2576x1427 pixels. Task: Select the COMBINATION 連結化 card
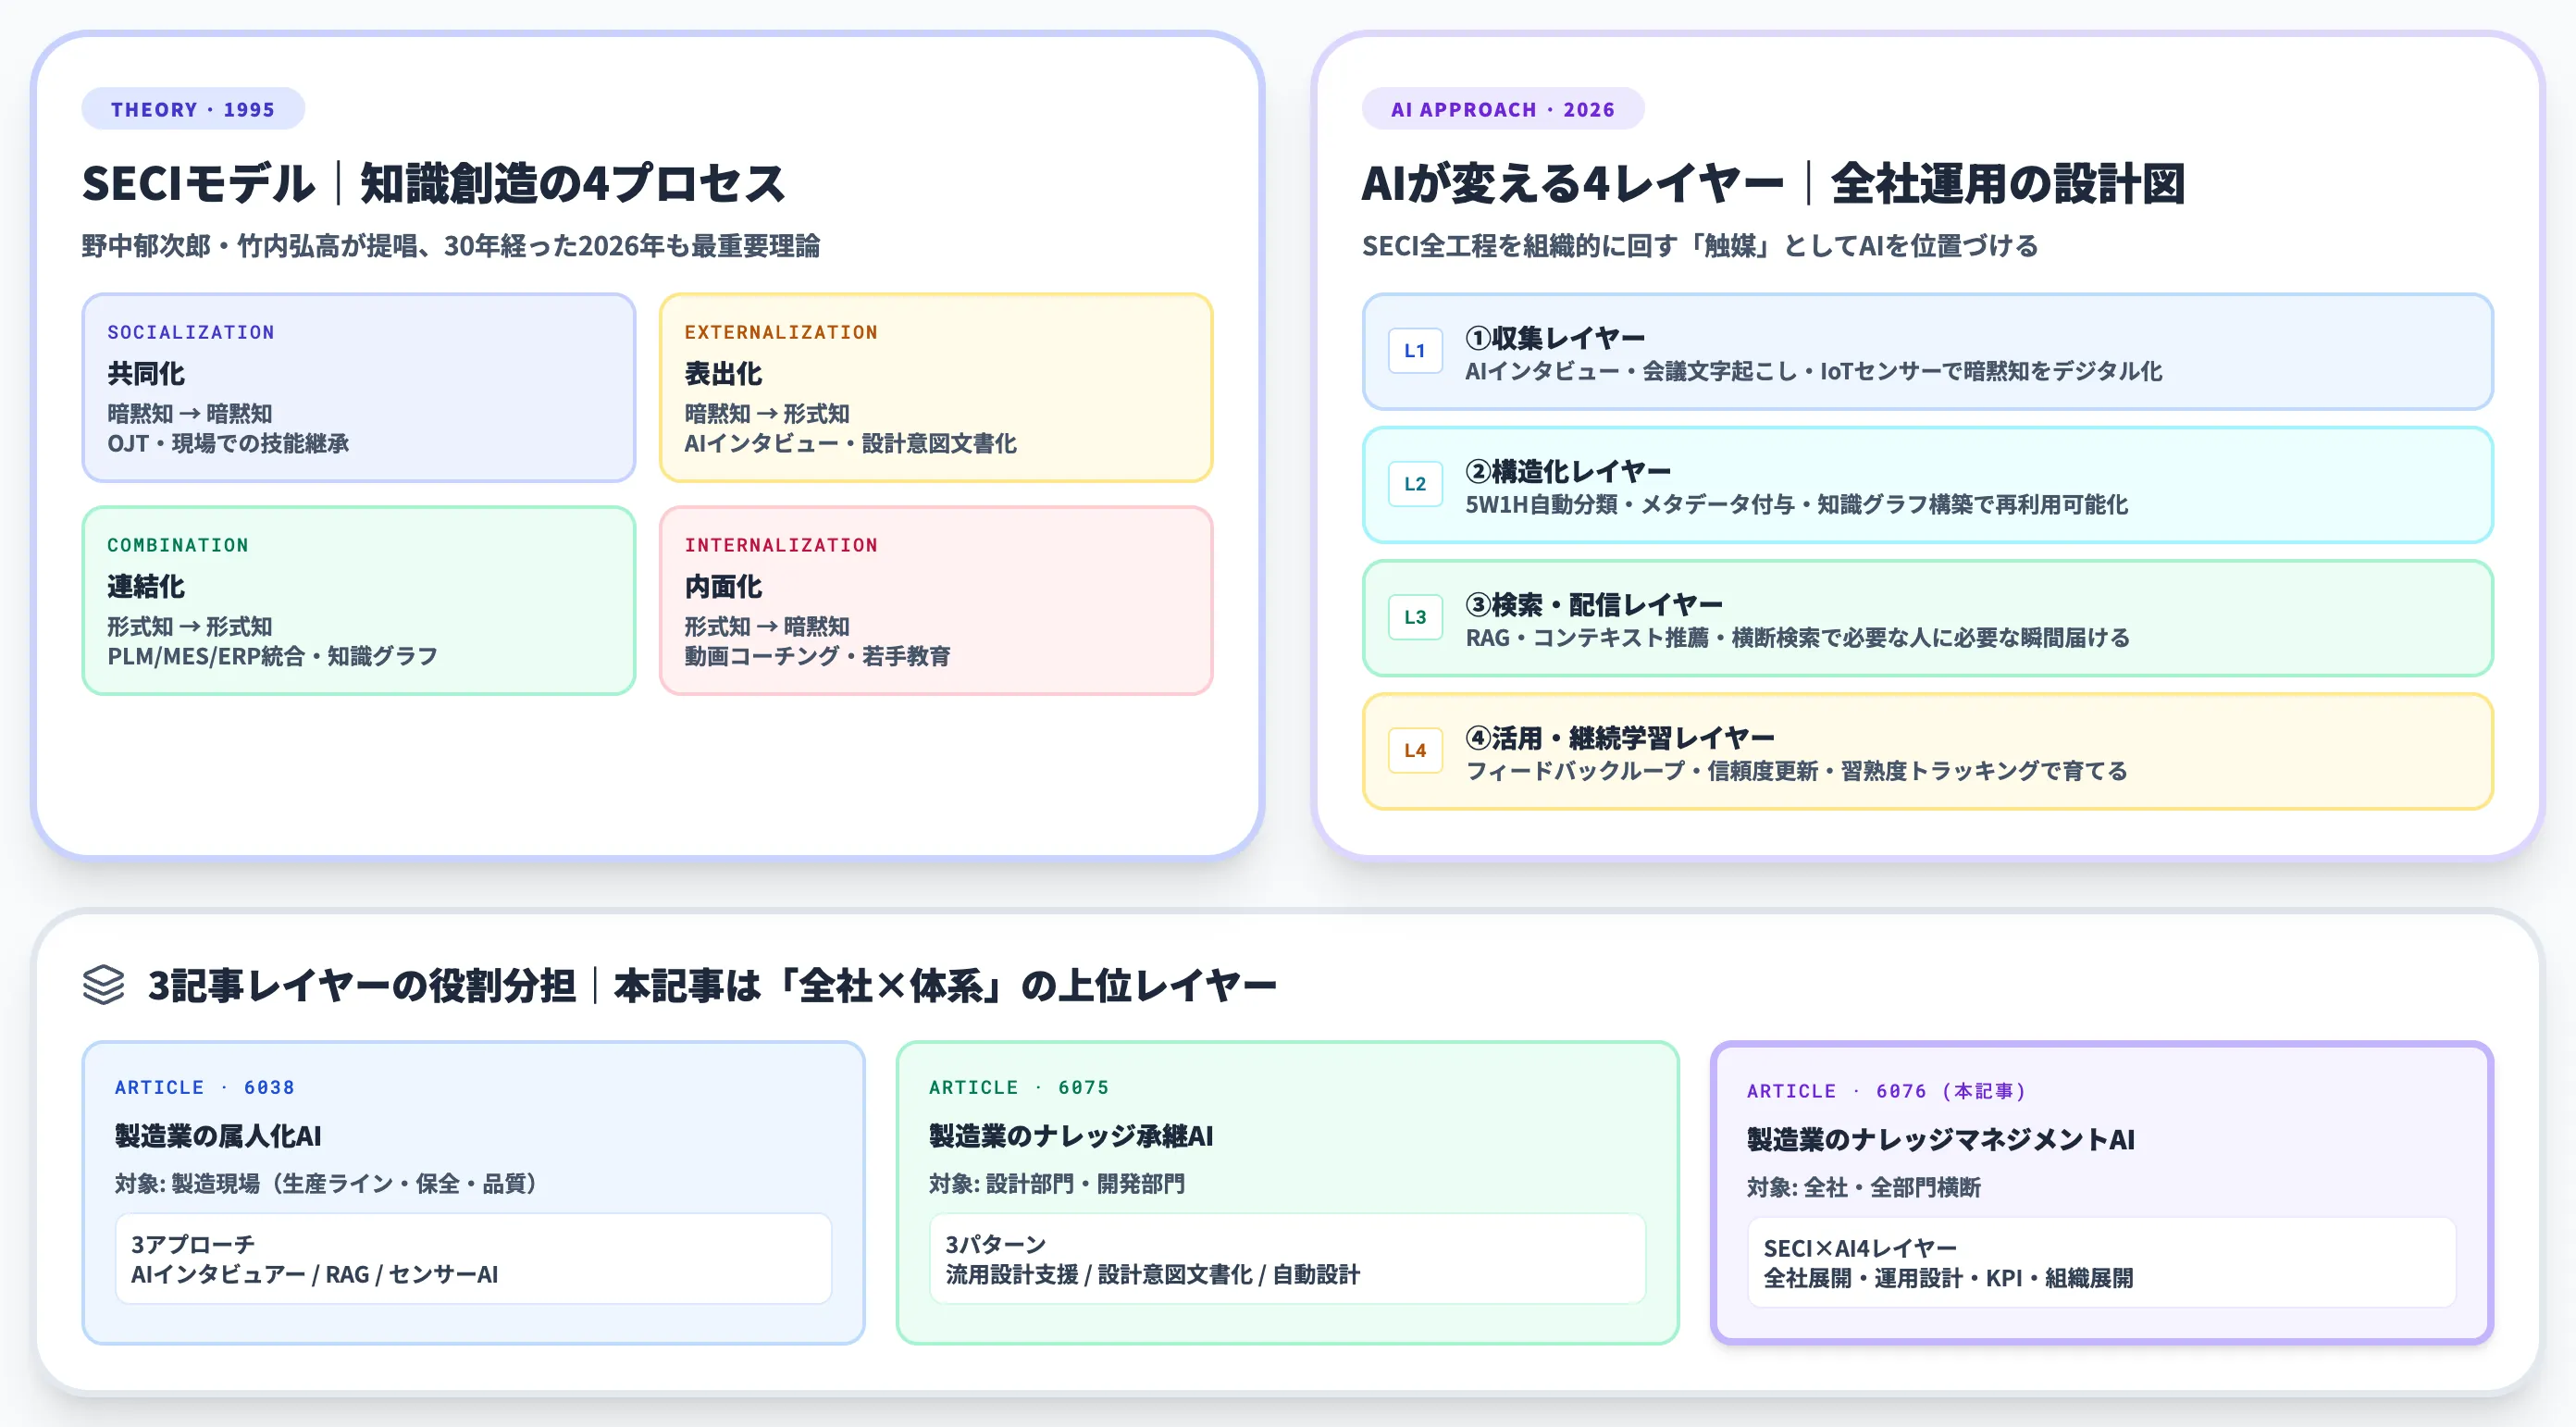(359, 600)
